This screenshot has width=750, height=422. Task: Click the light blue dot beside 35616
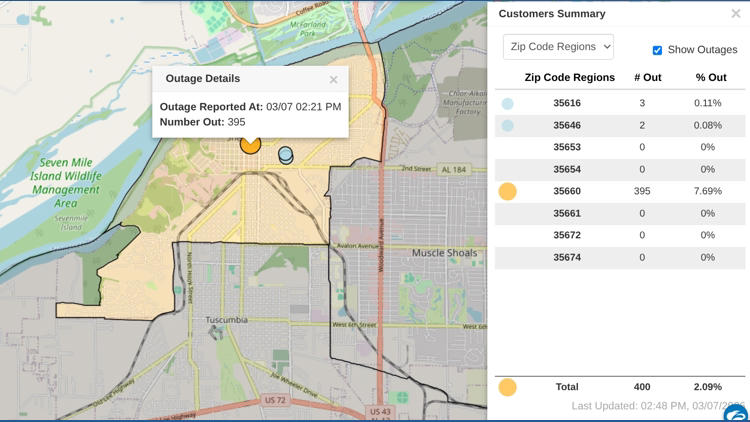pos(507,103)
